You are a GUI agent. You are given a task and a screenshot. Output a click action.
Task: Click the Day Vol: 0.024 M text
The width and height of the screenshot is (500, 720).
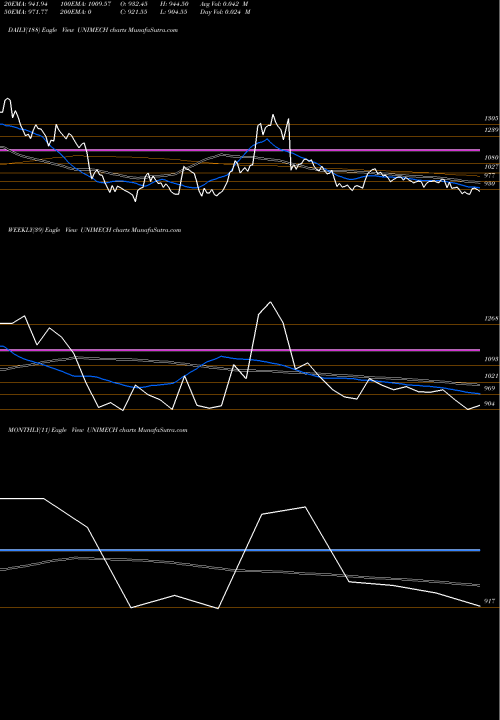225,12
